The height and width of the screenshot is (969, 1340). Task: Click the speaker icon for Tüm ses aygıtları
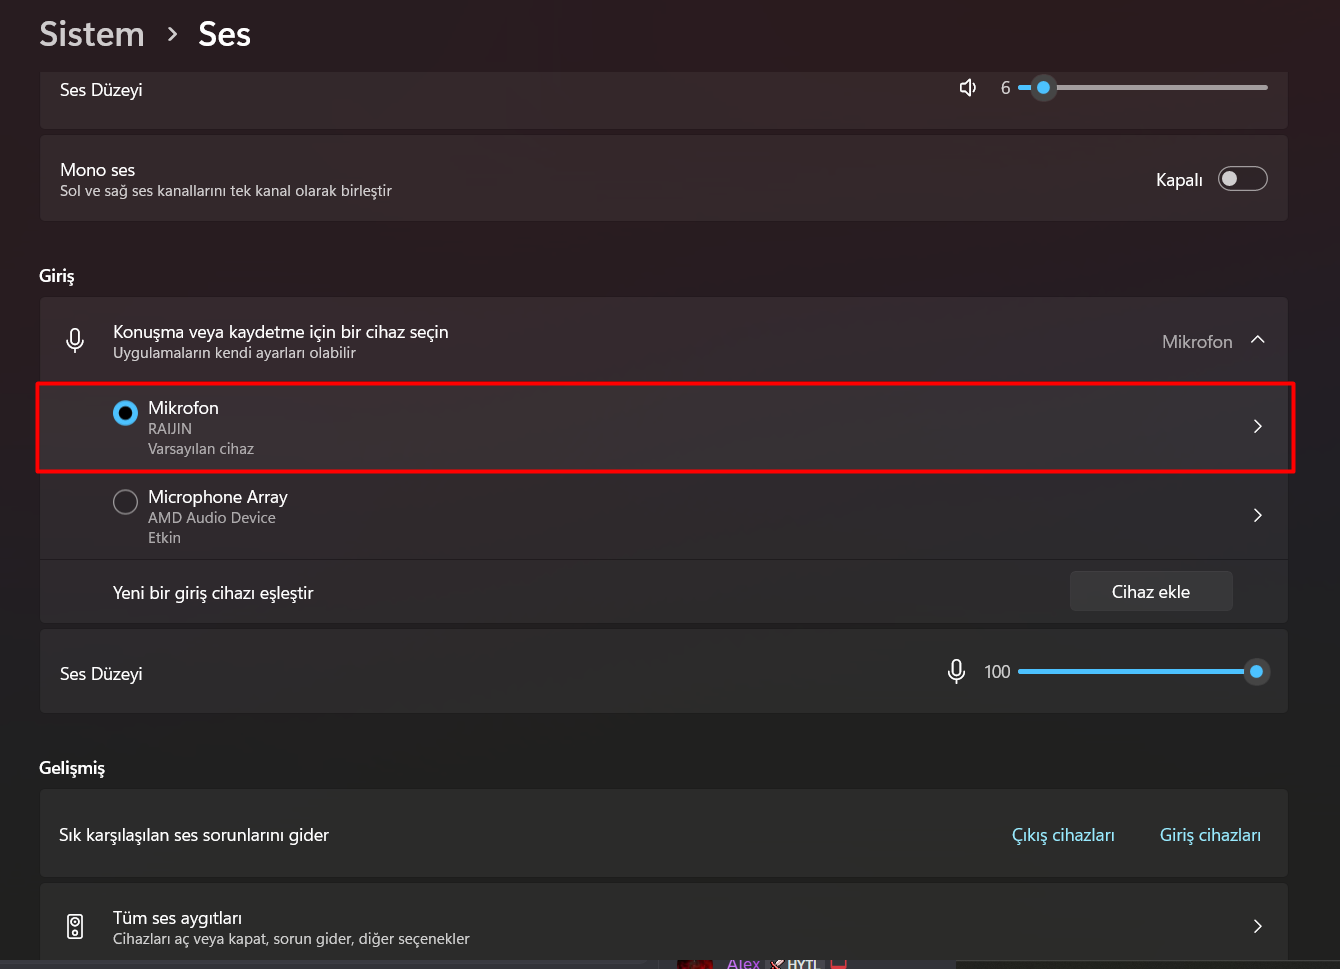tap(75, 926)
